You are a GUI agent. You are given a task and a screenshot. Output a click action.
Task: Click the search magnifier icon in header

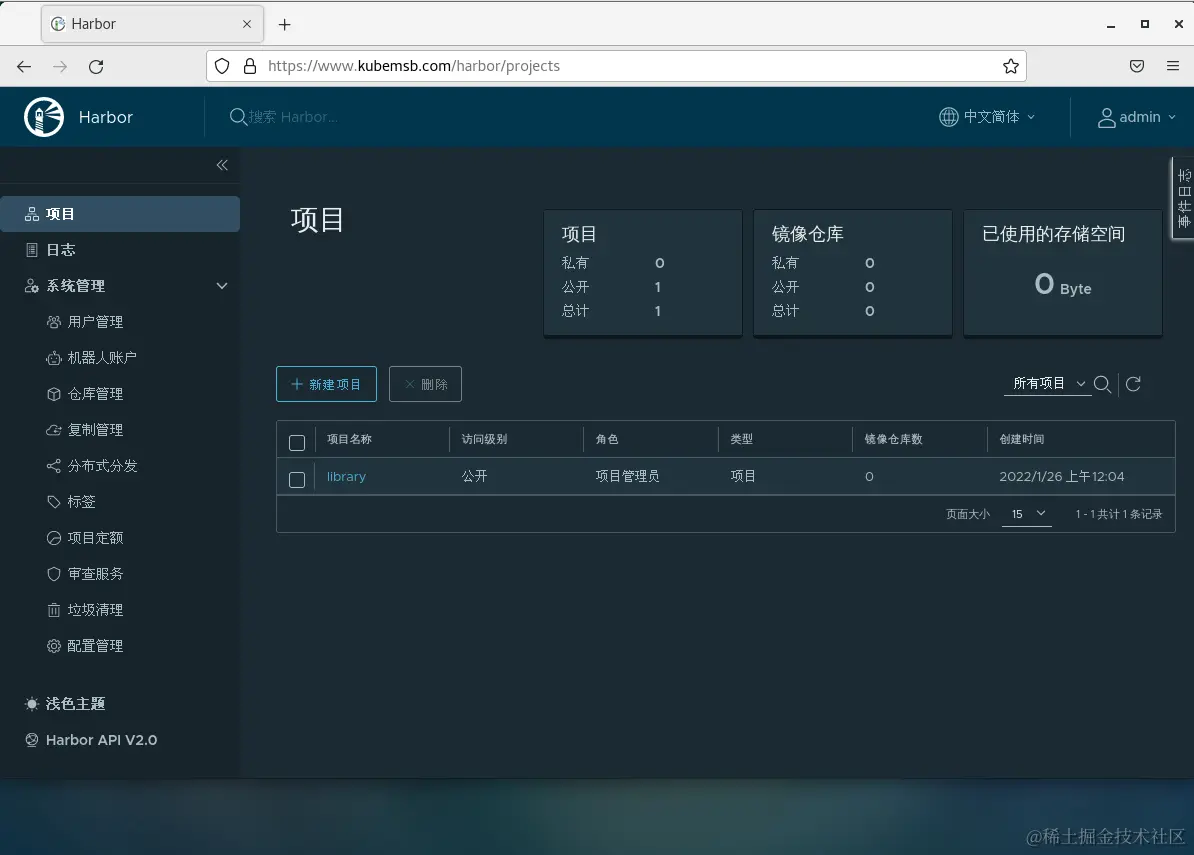[x=238, y=116]
